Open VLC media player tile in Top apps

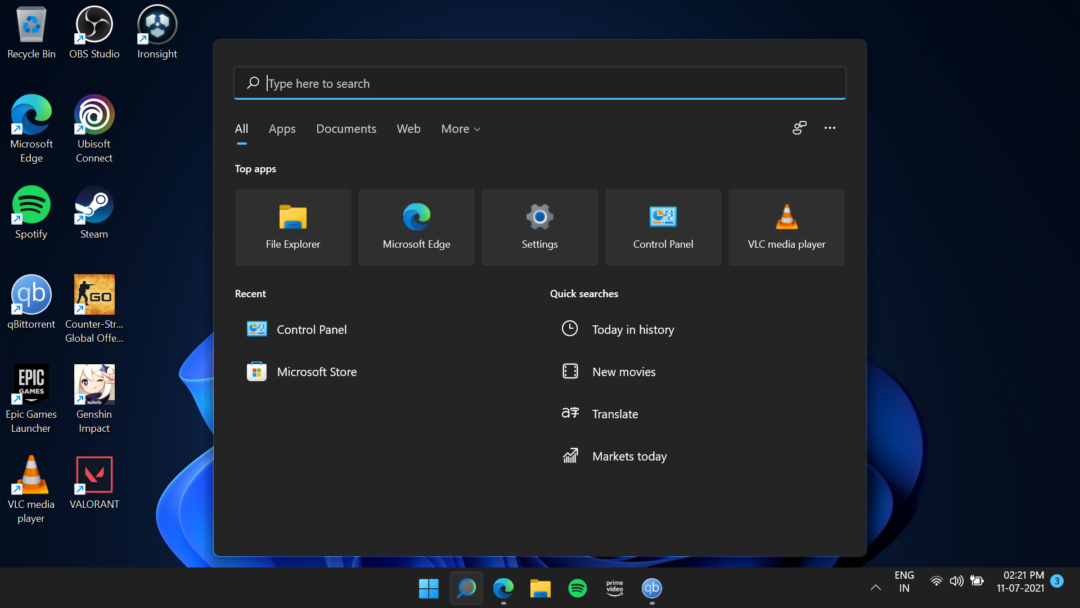click(787, 227)
